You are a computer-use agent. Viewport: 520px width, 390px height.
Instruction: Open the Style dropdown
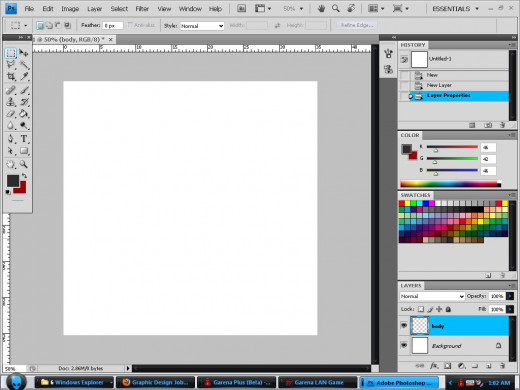(x=202, y=26)
